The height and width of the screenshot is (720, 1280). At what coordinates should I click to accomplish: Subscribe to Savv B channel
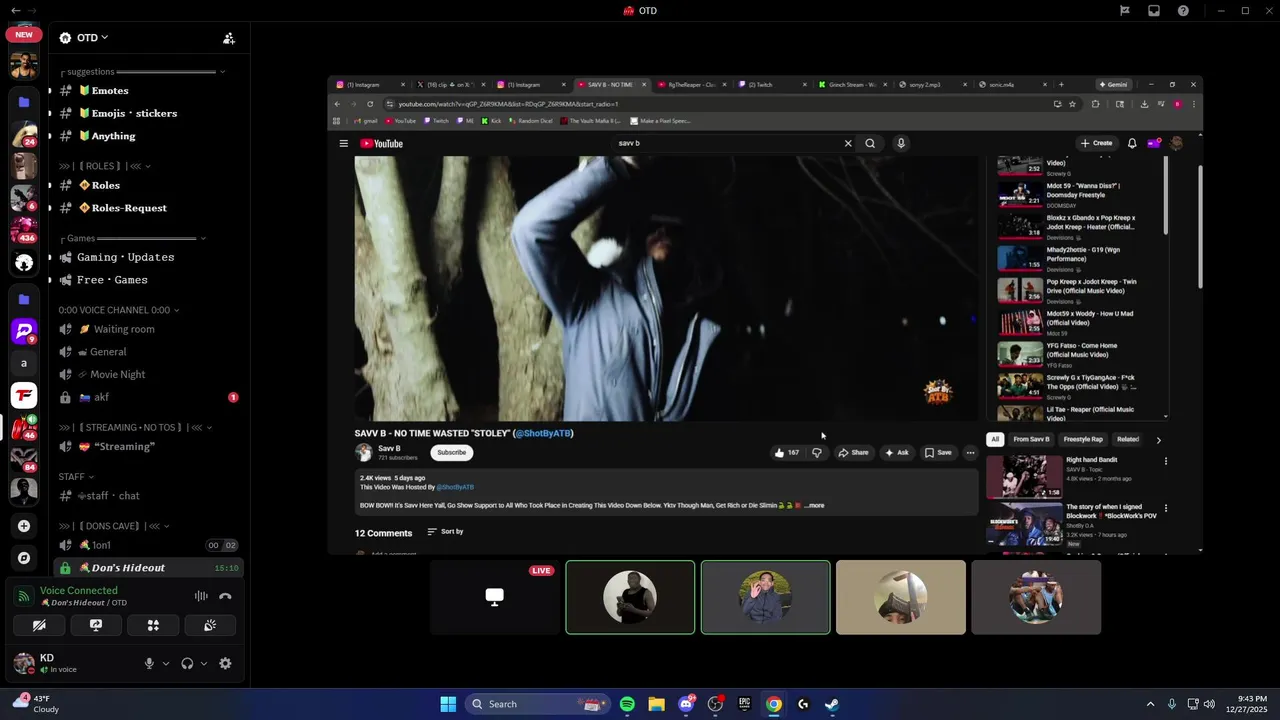[x=451, y=453]
